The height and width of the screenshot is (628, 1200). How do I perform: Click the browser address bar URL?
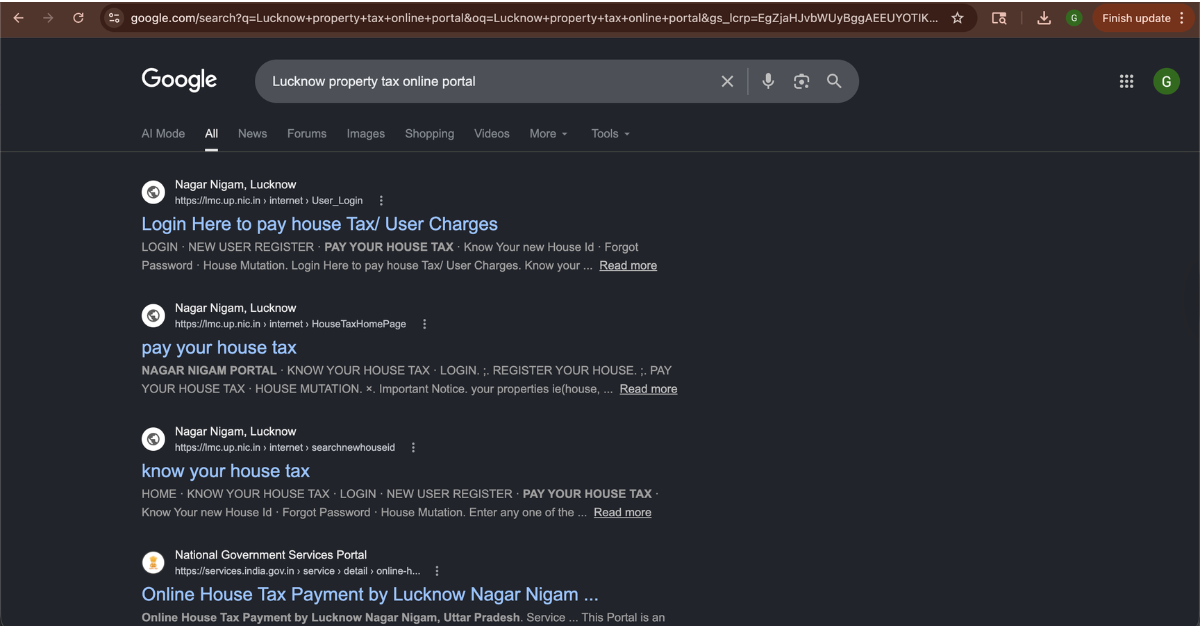pyautogui.click(x=534, y=18)
